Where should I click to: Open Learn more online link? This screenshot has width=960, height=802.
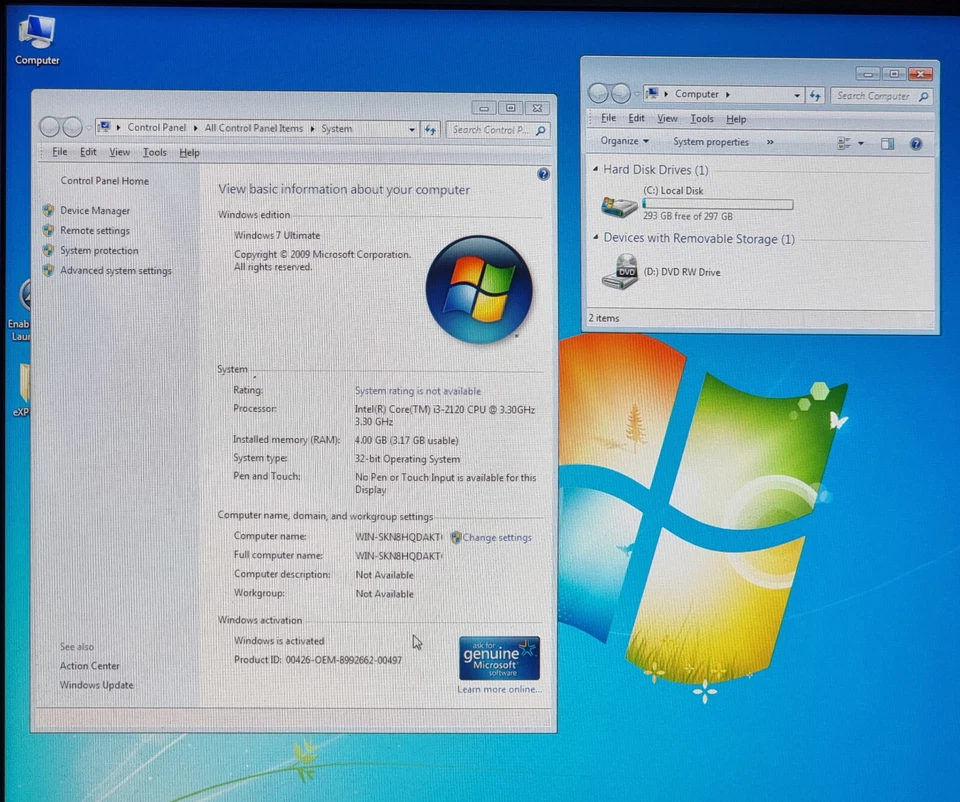(500, 689)
